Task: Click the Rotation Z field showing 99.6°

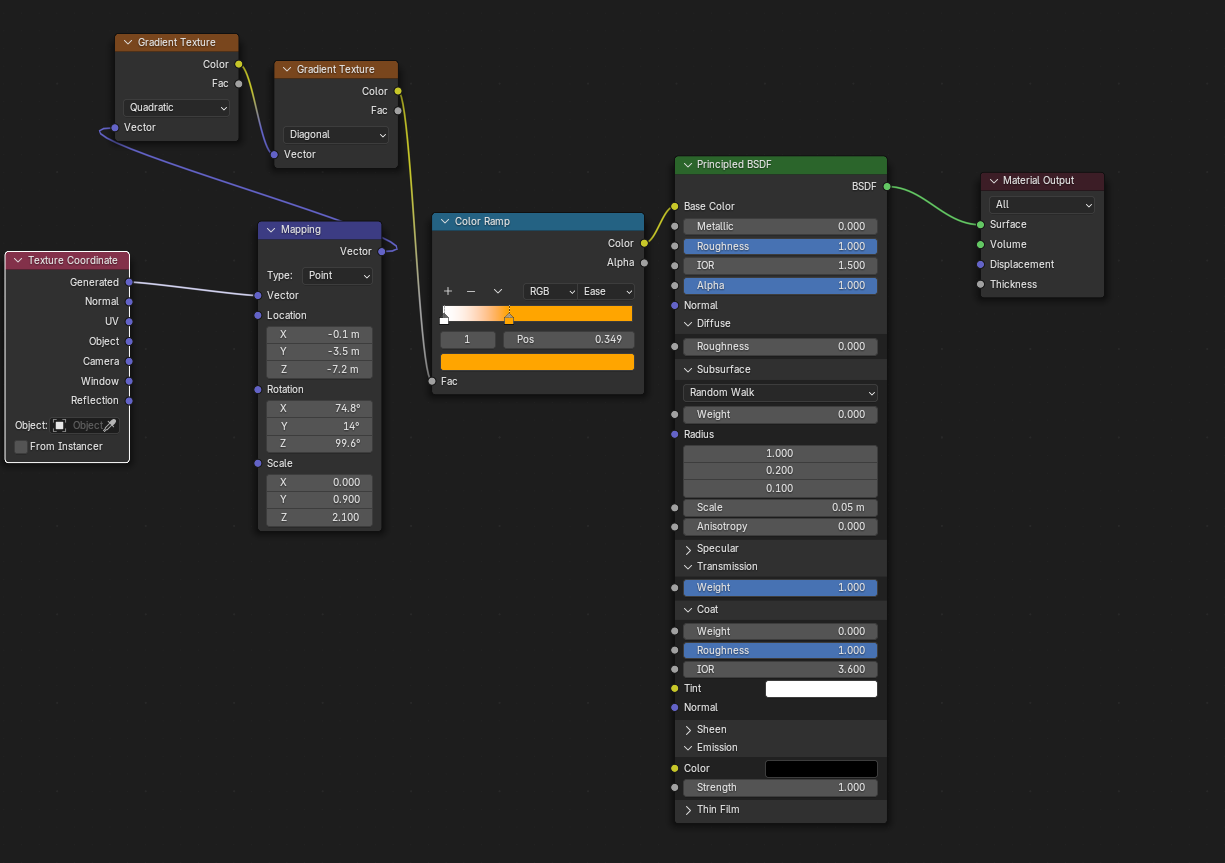Action: (x=319, y=444)
